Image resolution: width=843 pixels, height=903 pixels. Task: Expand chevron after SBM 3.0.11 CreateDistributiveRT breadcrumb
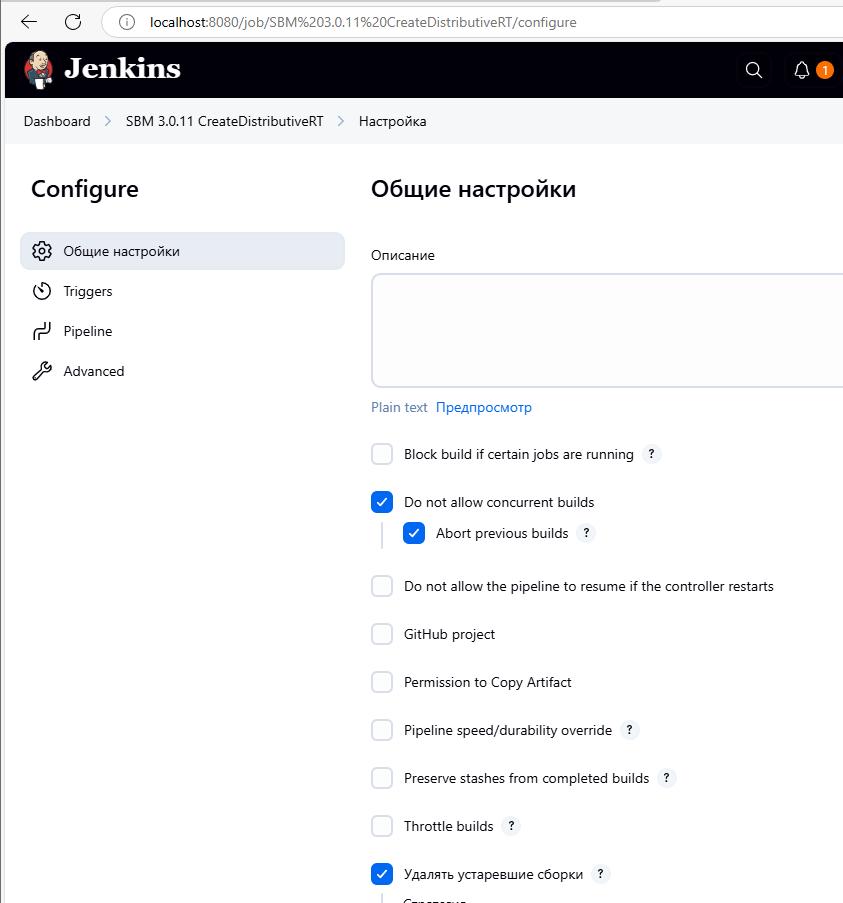341,121
